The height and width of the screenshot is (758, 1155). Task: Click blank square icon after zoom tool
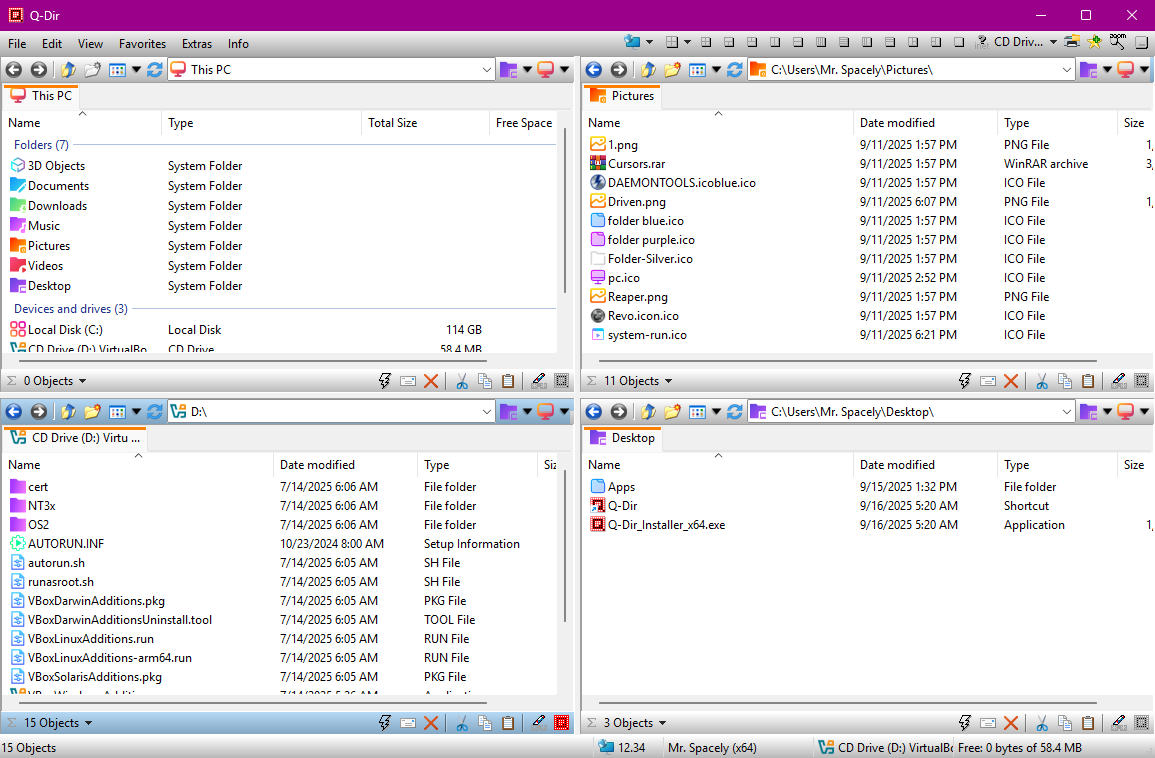point(1141,42)
